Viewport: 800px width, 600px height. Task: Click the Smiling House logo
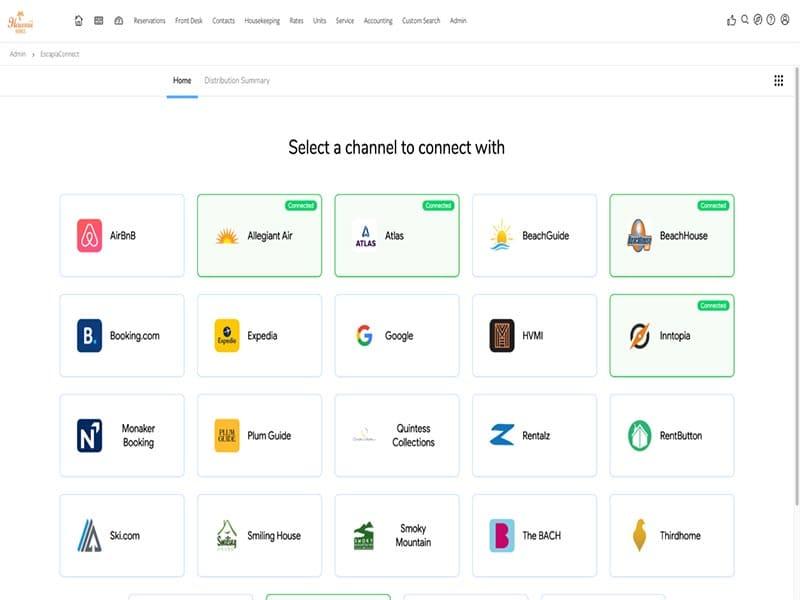pyautogui.click(x=227, y=535)
